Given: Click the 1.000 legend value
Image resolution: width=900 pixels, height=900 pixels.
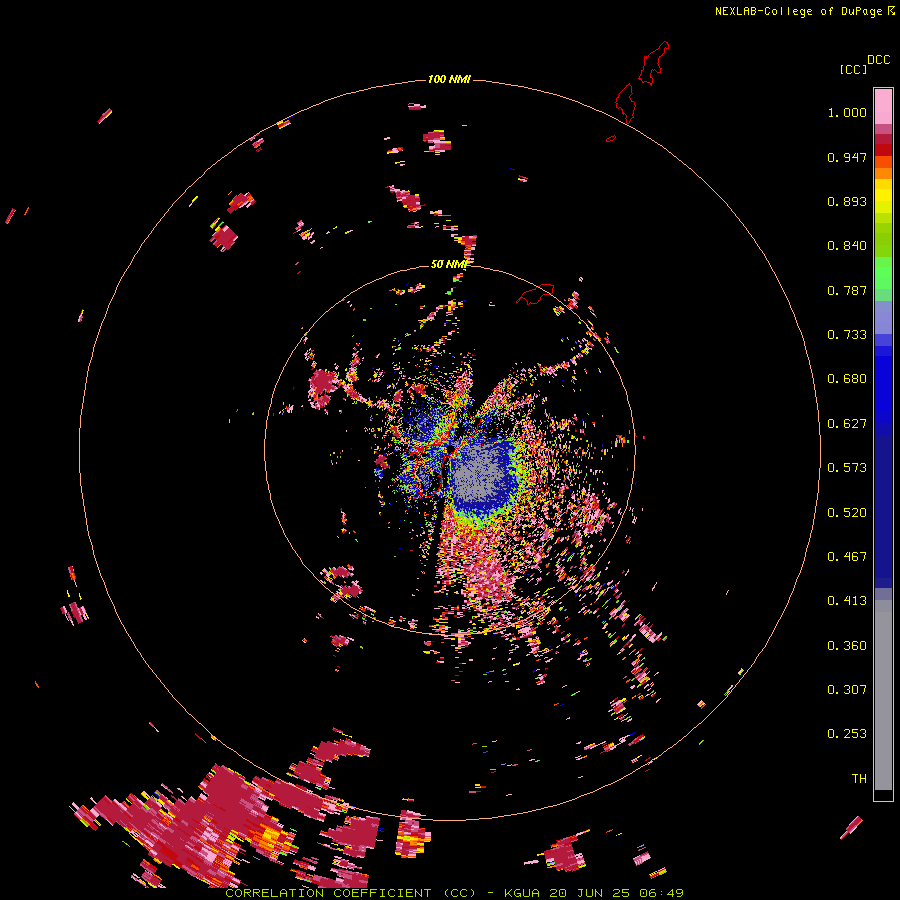Looking at the screenshot, I should (x=847, y=112).
